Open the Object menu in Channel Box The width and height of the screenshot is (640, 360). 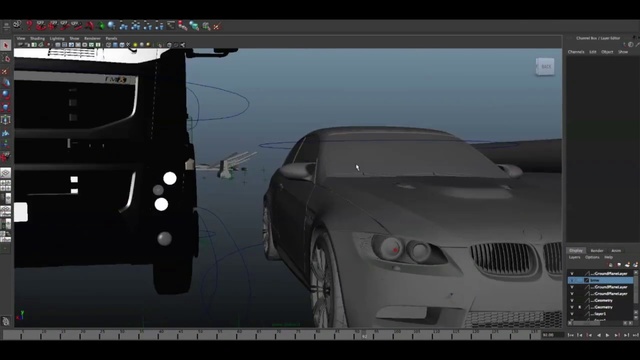point(607,52)
